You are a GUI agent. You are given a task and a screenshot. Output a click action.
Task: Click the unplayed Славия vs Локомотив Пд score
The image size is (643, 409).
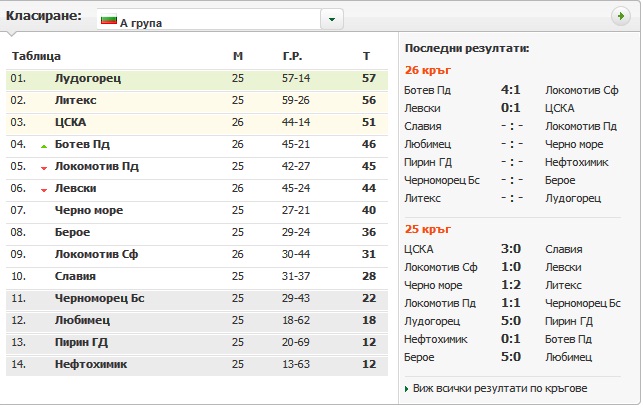point(512,126)
